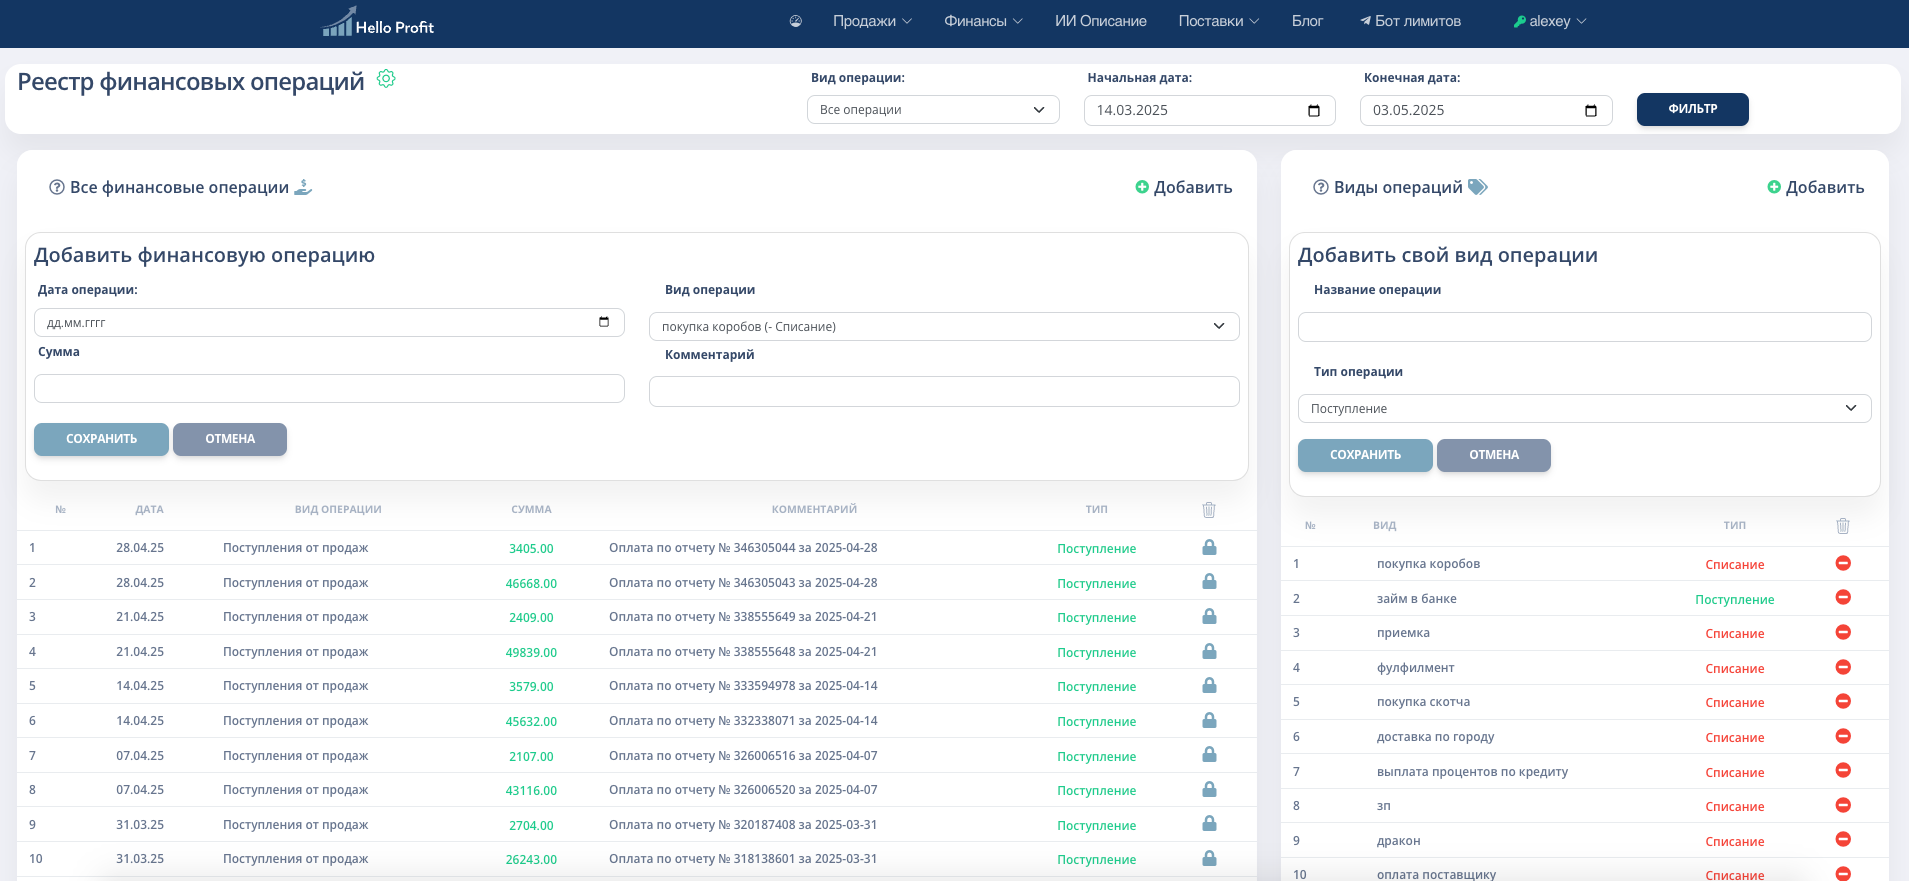Viewport: 1909px width, 881px height.
Task: Delete the зп operation type
Action: 1843,805
